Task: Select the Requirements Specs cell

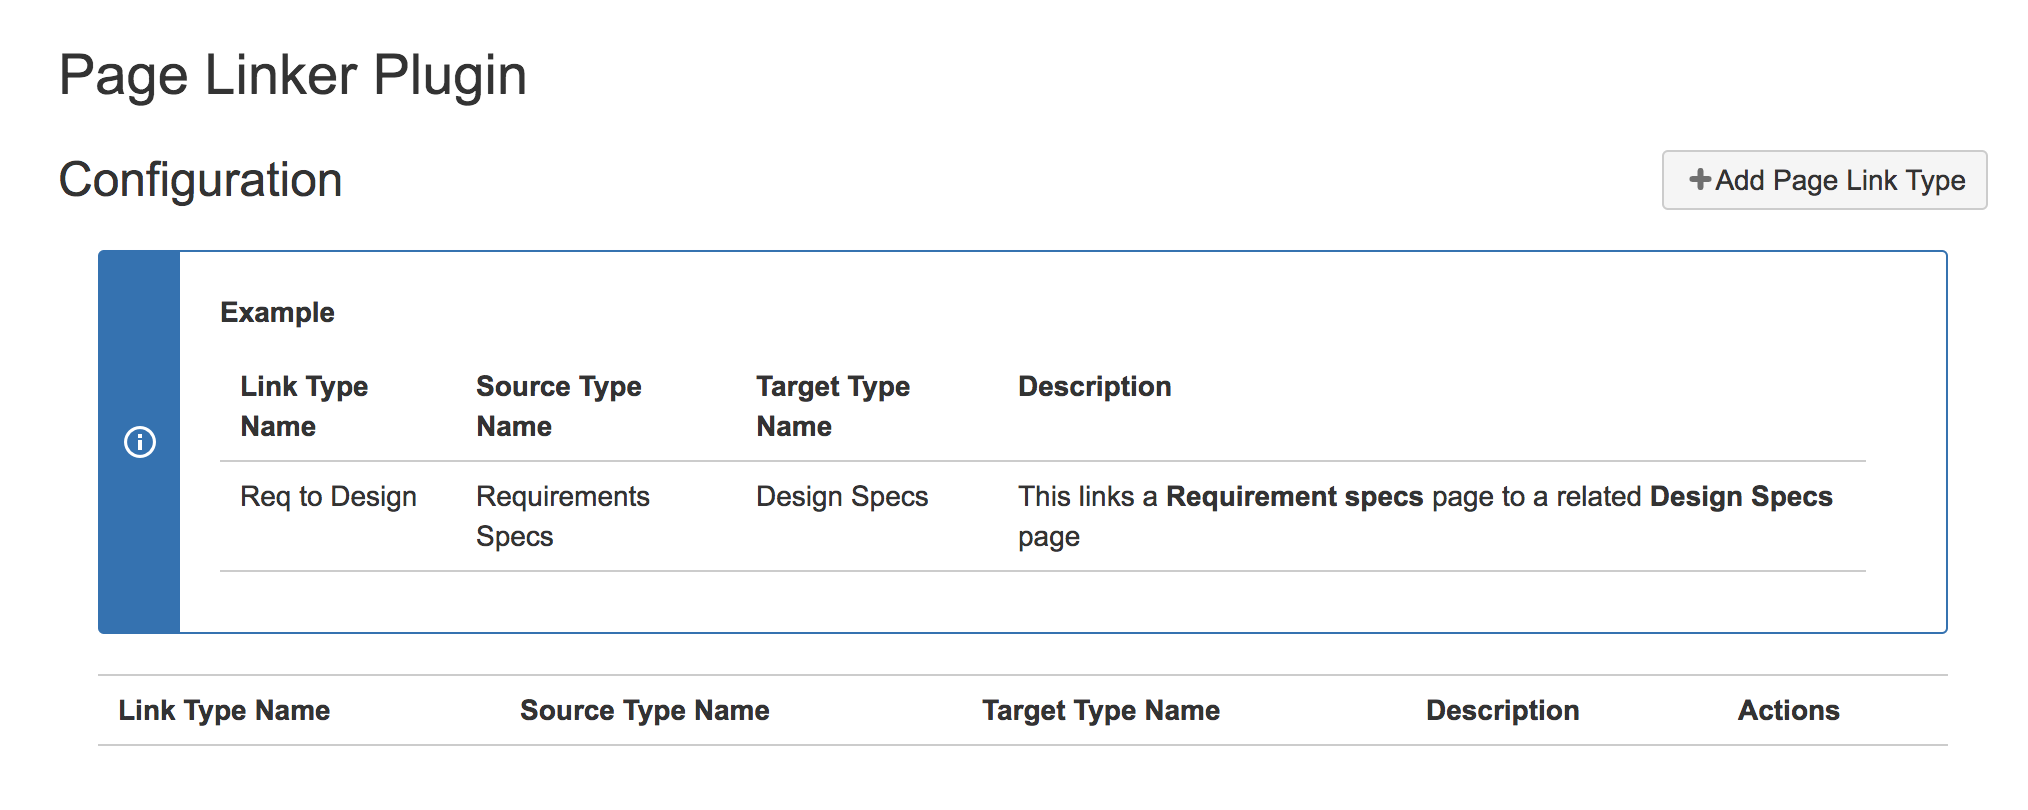Action: (x=562, y=516)
